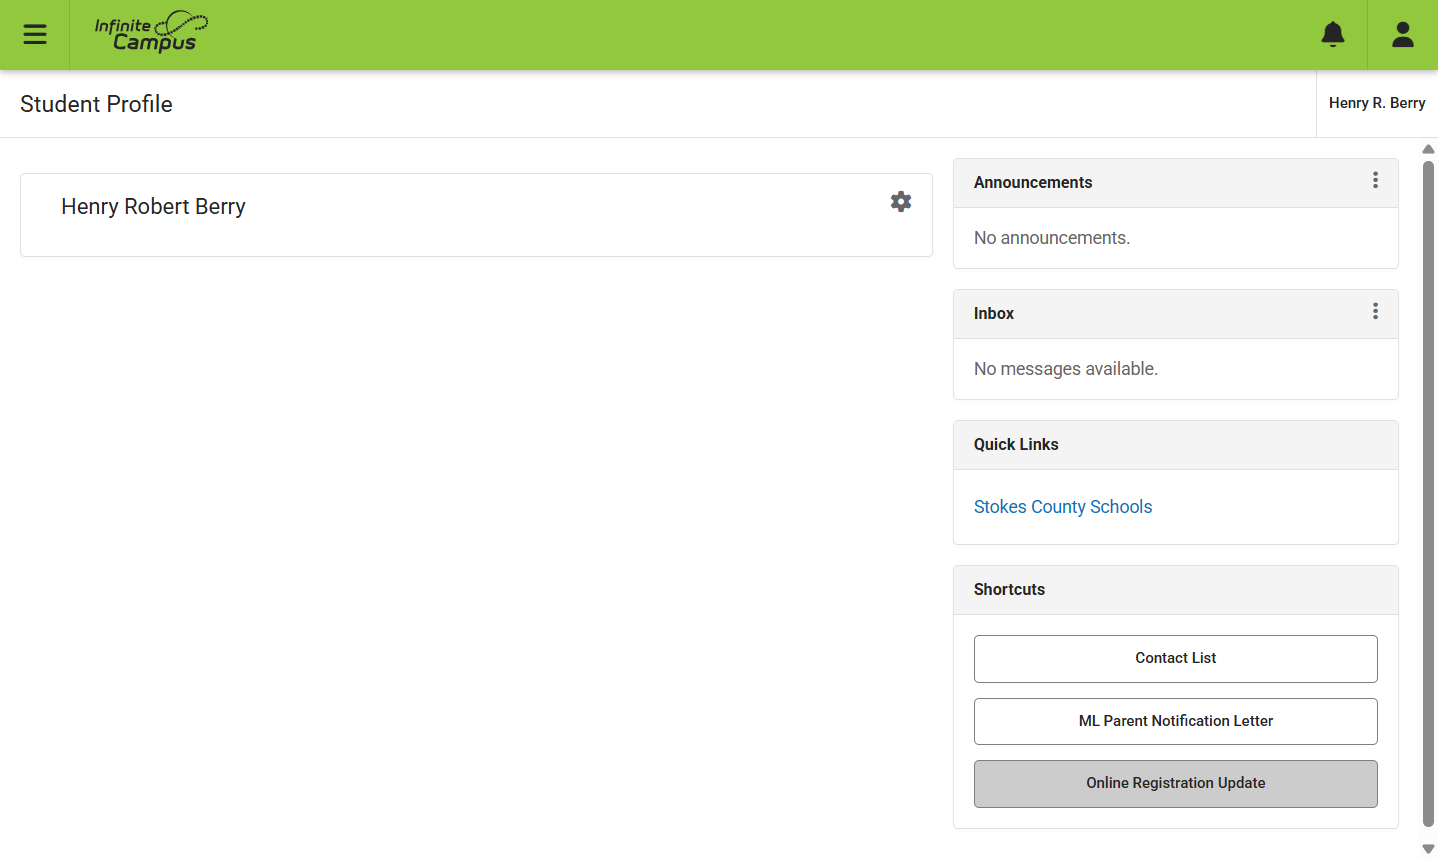This screenshot has width=1438, height=859.
Task: Start the Online Registration Update
Action: click(1176, 784)
